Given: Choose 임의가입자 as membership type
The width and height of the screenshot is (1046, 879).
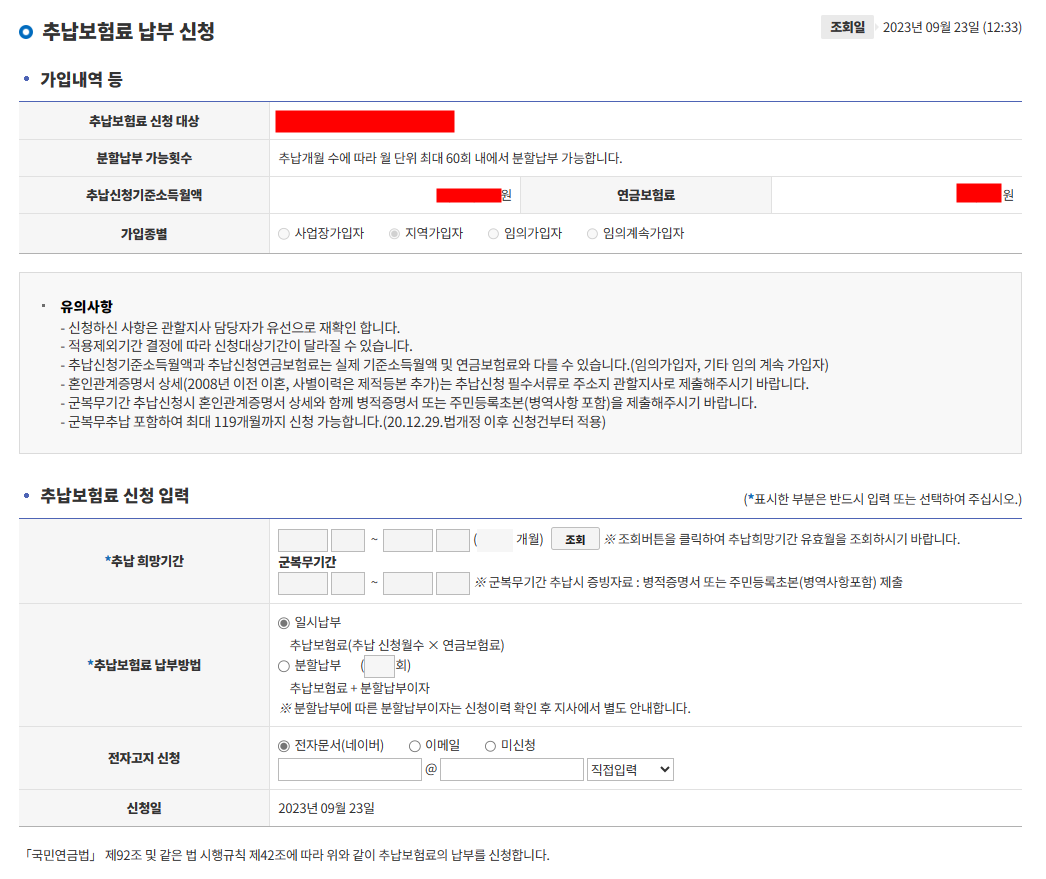Looking at the screenshot, I should point(491,233).
